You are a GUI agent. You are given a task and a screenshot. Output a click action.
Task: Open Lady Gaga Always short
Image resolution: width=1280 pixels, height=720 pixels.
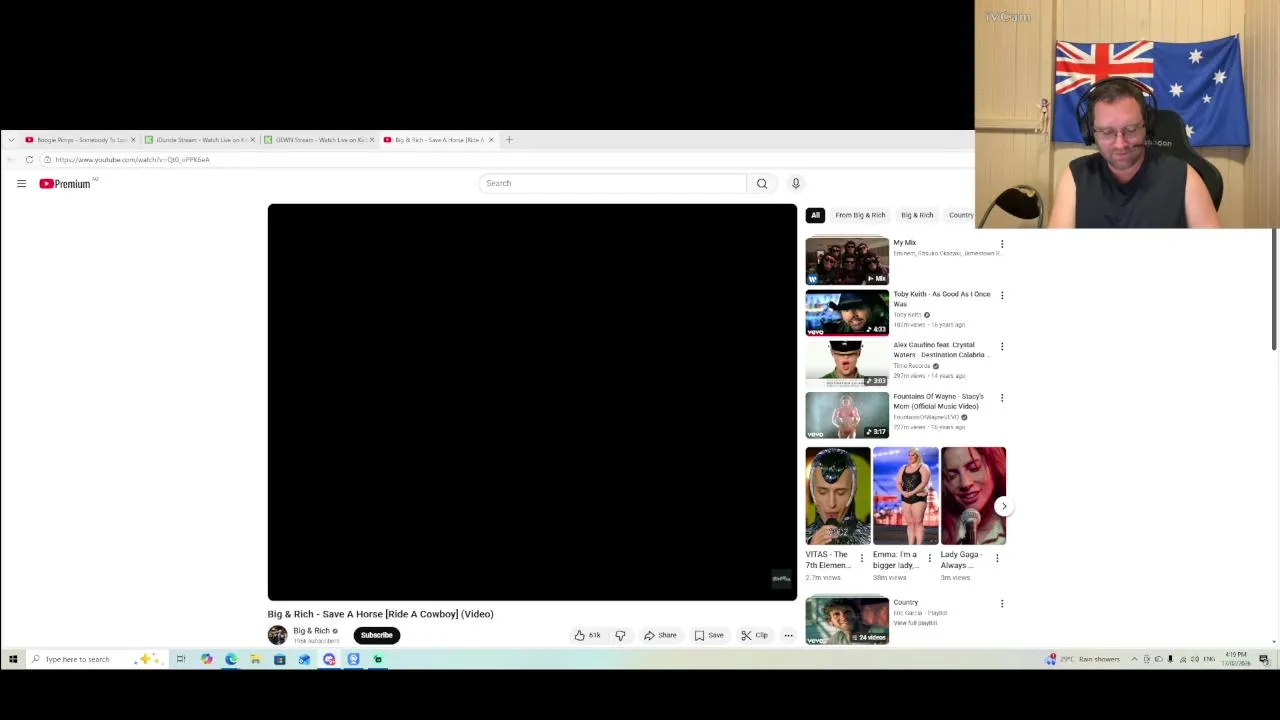(x=973, y=496)
